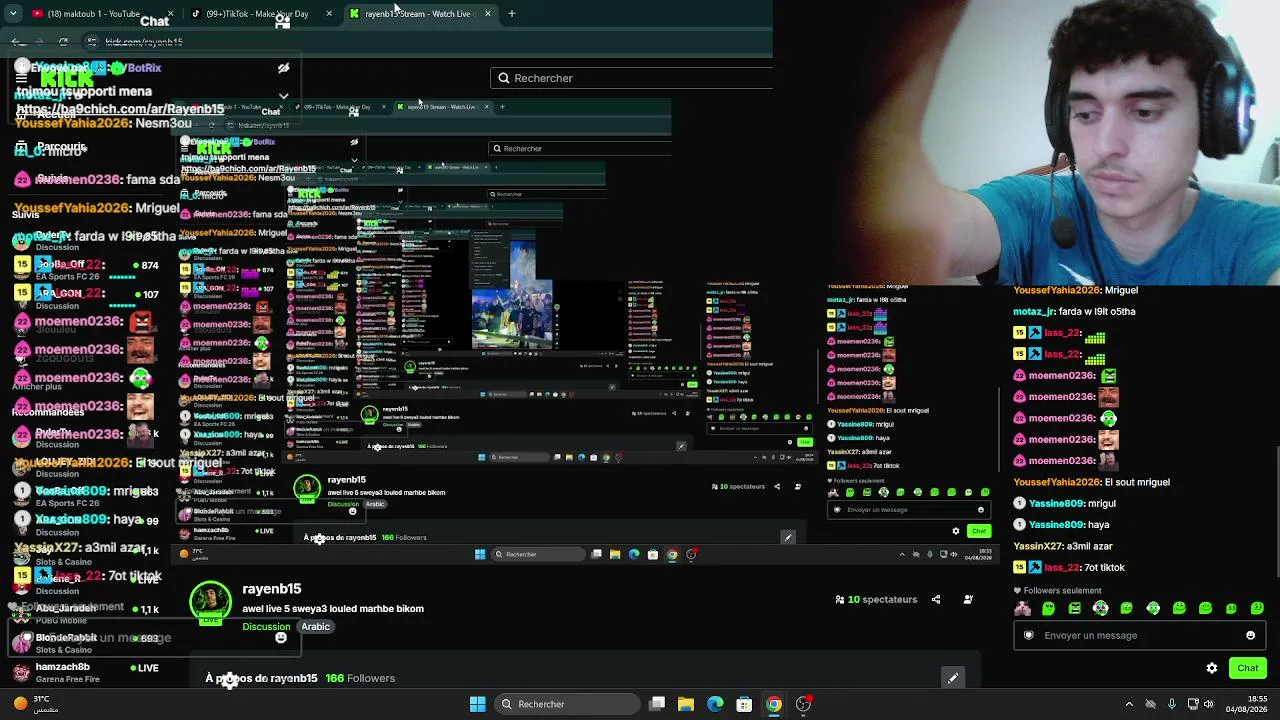This screenshot has height=720, width=1280.
Task: Open Task View on the taskbar
Action: tap(657, 704)
